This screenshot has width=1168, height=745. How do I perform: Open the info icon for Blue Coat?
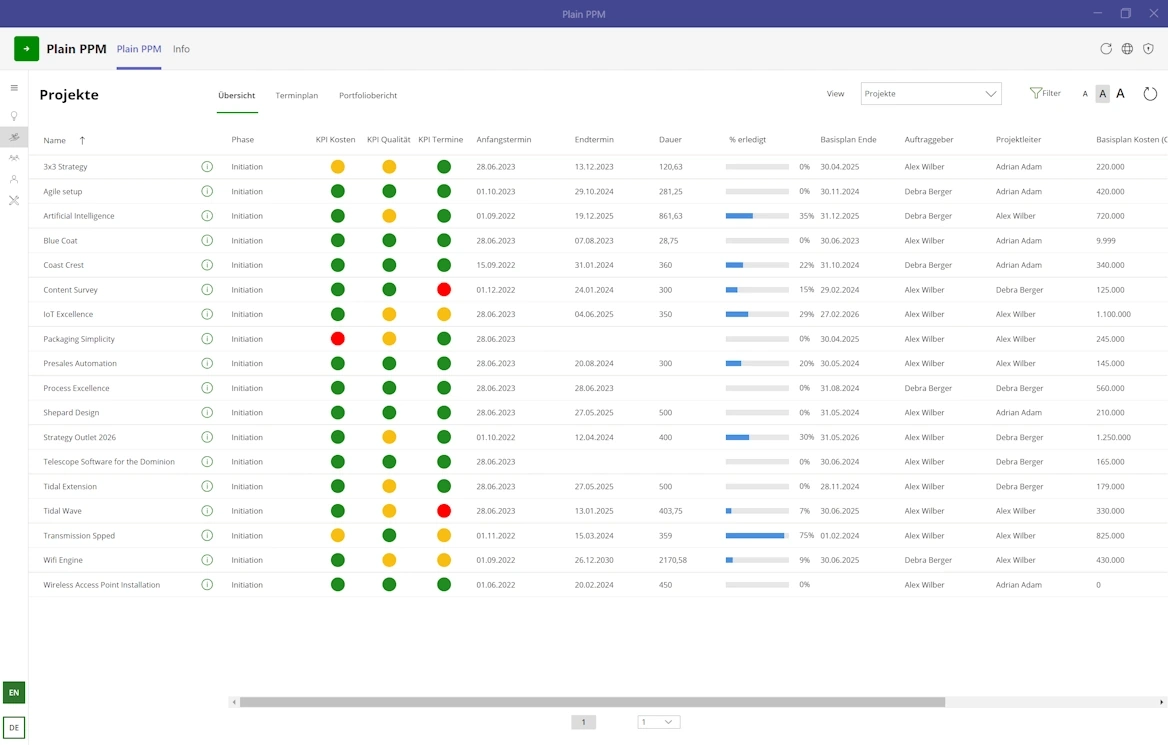(207, 241)
